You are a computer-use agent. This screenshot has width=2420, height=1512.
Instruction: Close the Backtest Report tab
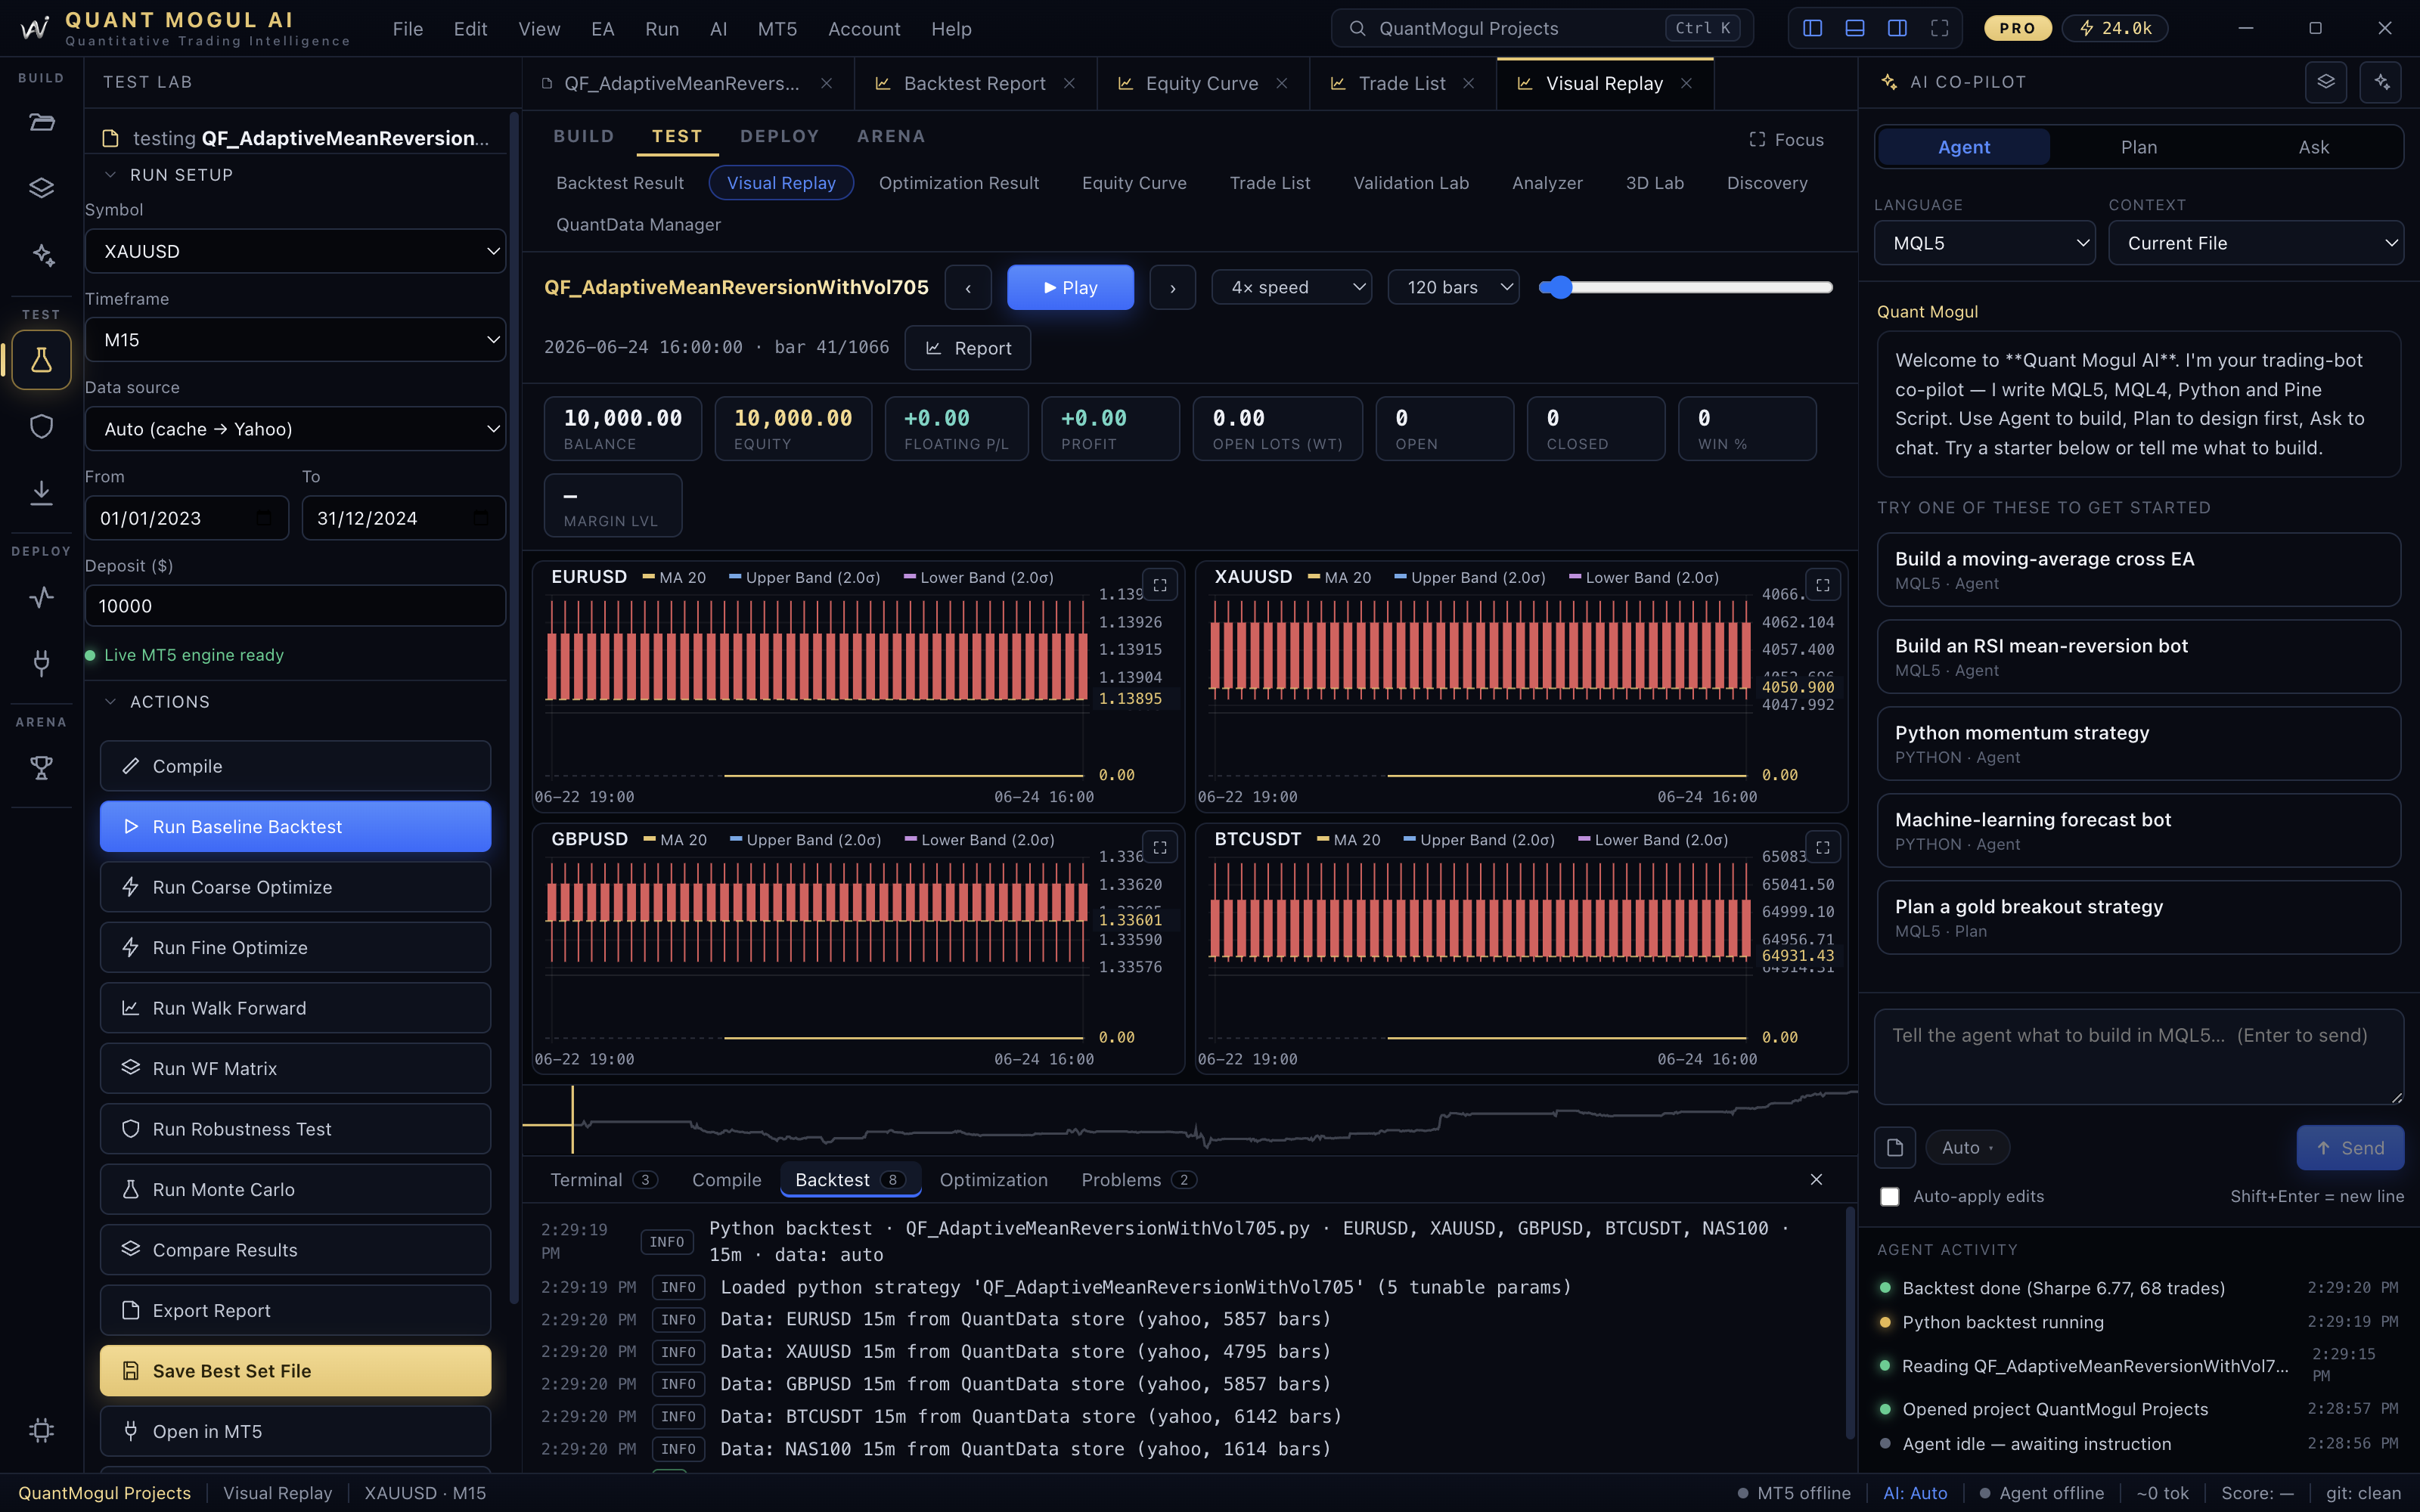pos(1069,83)
